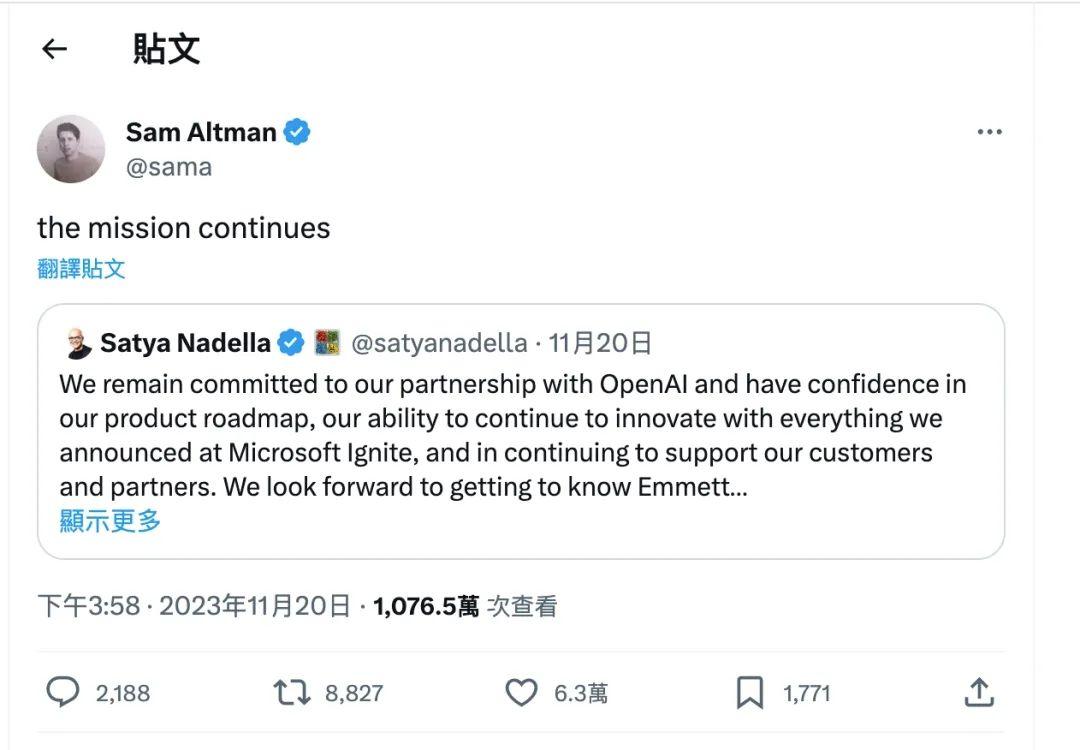Image resolution: width=1080 pixels, height=750 pixels.
Task: Click the colorful affiliation badge beside Satya Nadella
Action: [327, 343]
